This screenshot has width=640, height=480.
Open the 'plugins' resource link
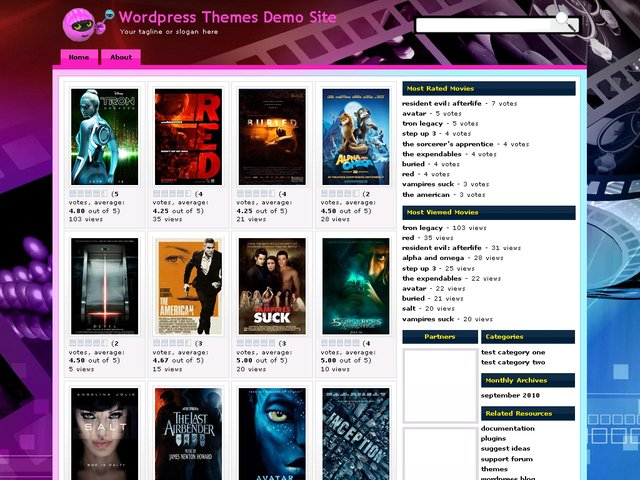click(x=493, y=438)
